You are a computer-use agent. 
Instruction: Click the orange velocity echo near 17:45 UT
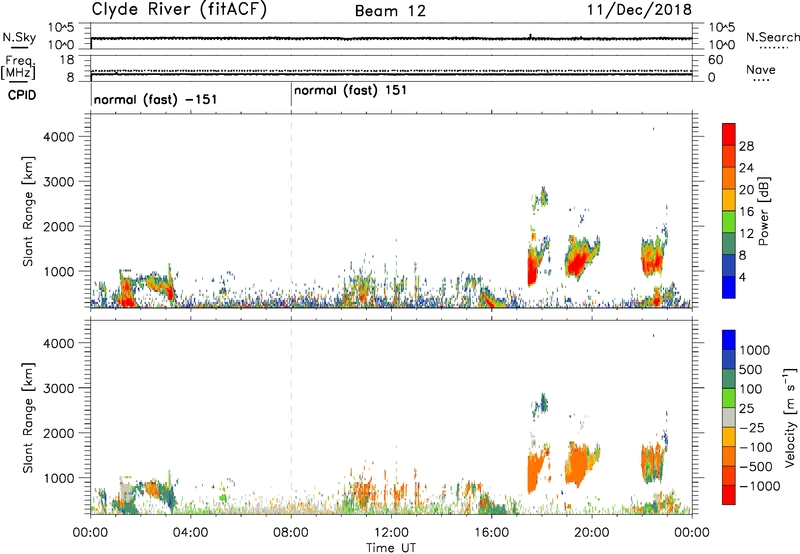tap(535, 470)
